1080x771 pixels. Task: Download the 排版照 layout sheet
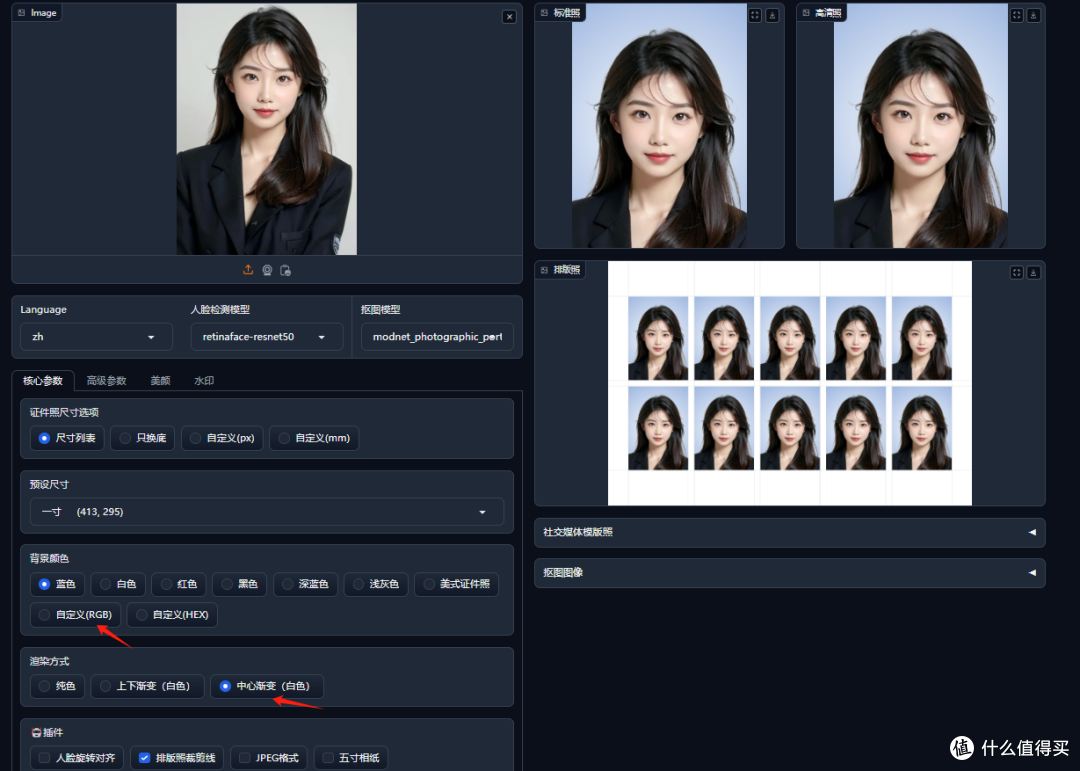[1035, 270]
